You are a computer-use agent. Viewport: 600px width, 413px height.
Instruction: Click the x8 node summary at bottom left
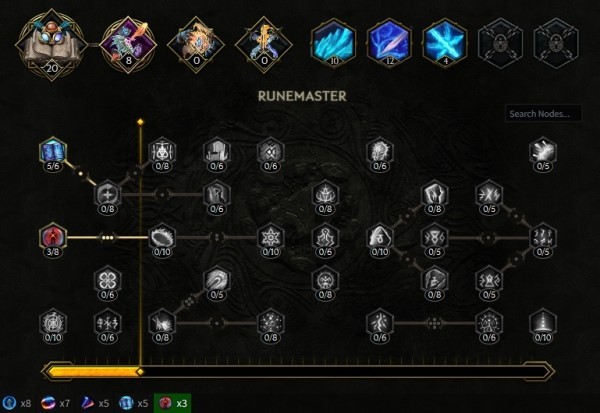pos(17,403)
